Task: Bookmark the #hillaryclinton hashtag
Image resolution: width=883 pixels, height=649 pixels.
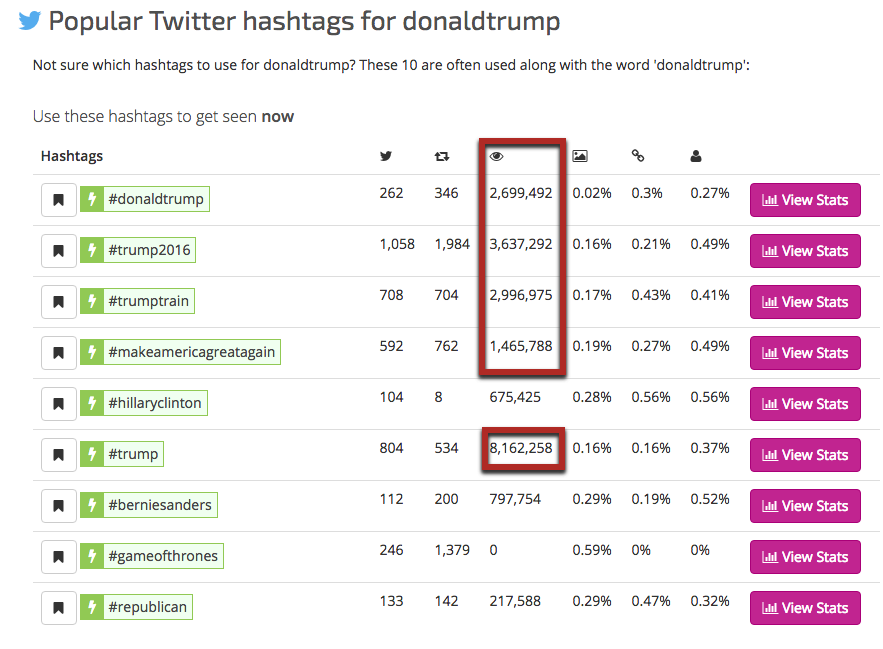Action: coord(59,403)
